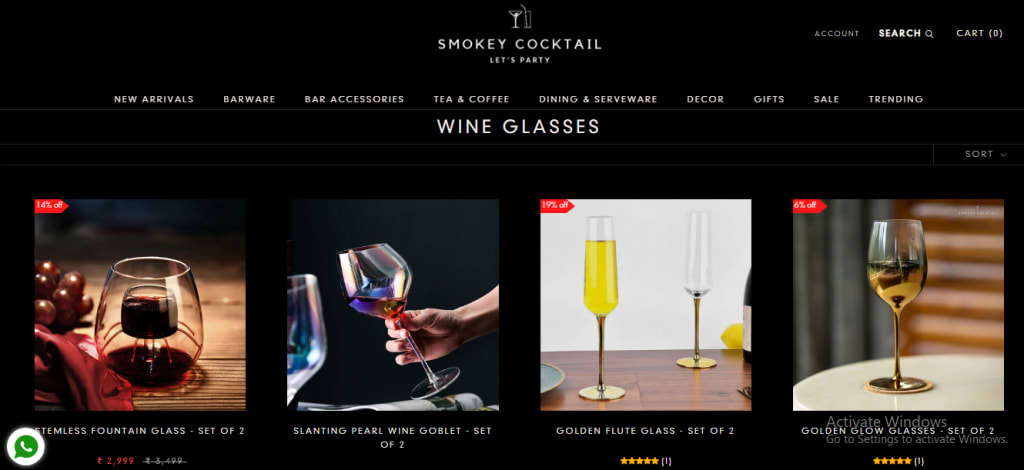Viewport: 1024px width, 470px height.
Task: Open the Stemless Fountain Glass product image
Action: (x=140, y=305)
